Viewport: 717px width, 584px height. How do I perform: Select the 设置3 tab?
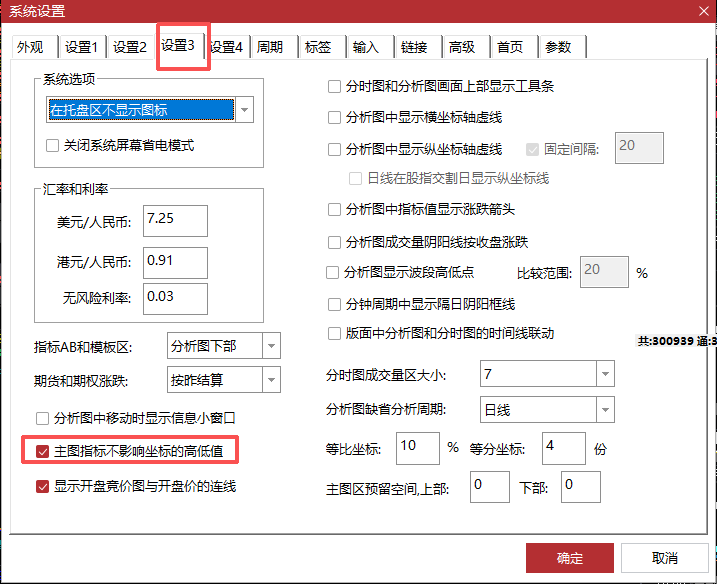point(180,45)
